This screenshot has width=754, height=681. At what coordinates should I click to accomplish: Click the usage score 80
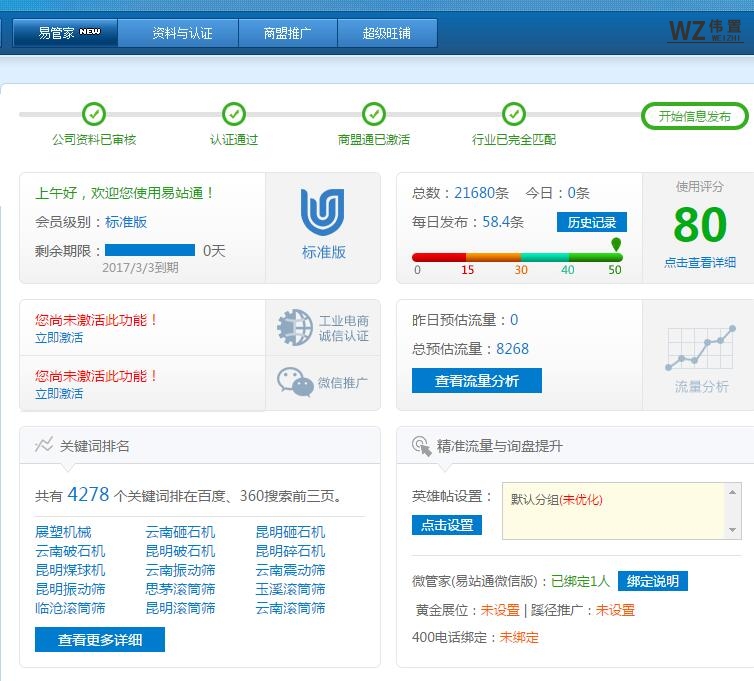700,225
